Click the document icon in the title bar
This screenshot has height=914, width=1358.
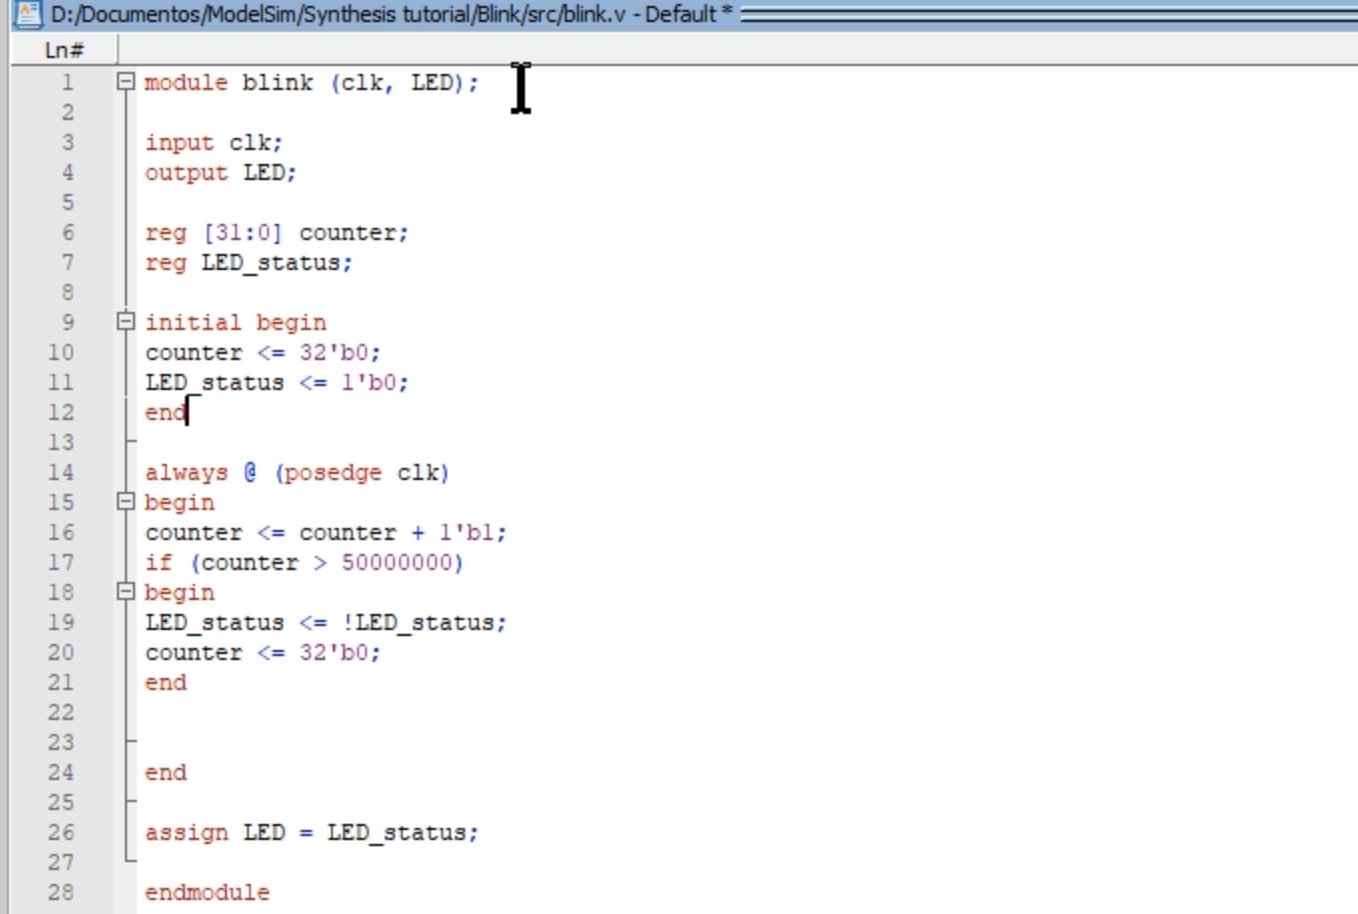pyautogui.click(x=27, y=14)
